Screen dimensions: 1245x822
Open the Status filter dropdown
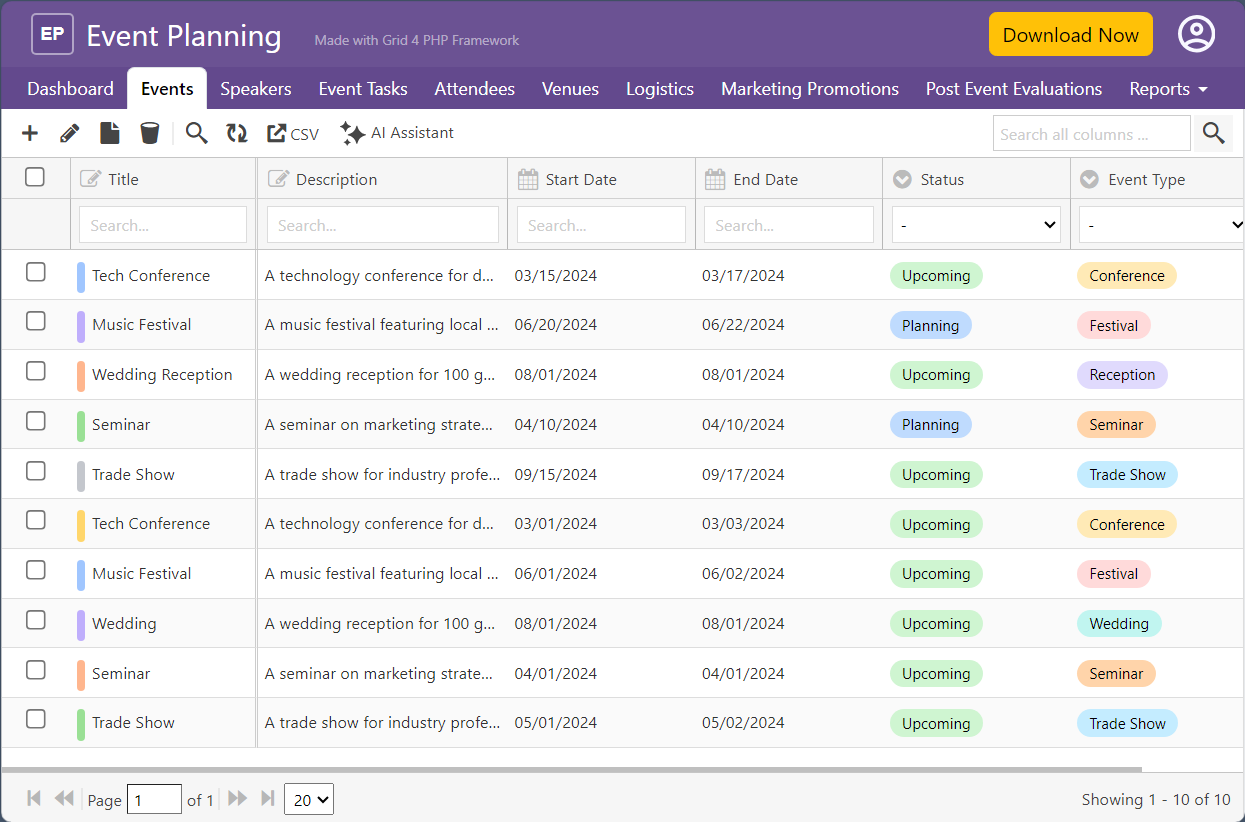(976, 225)
